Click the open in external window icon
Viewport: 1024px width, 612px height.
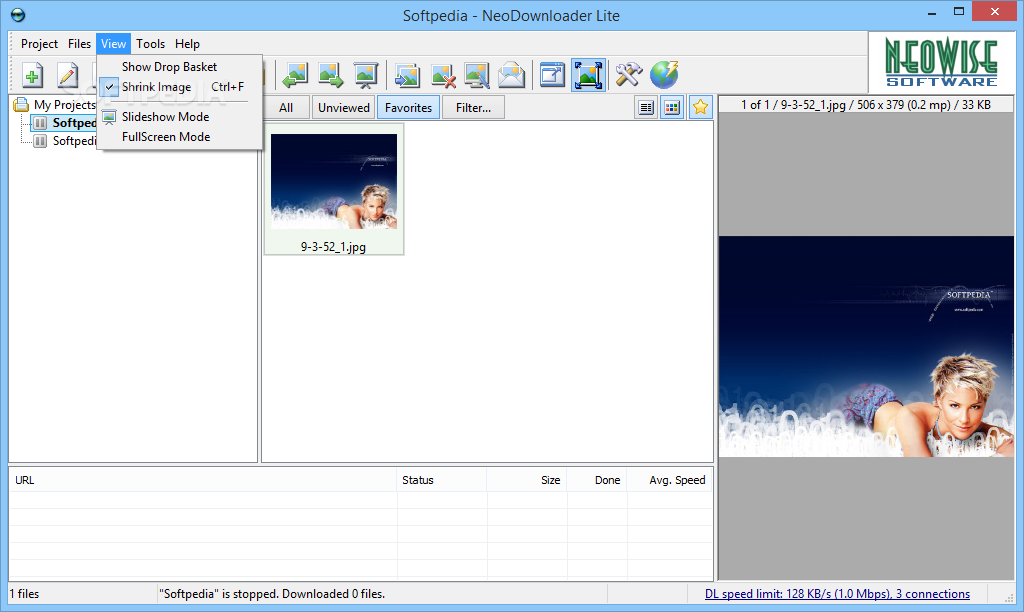pyautogui.click(x=552, y=75)
